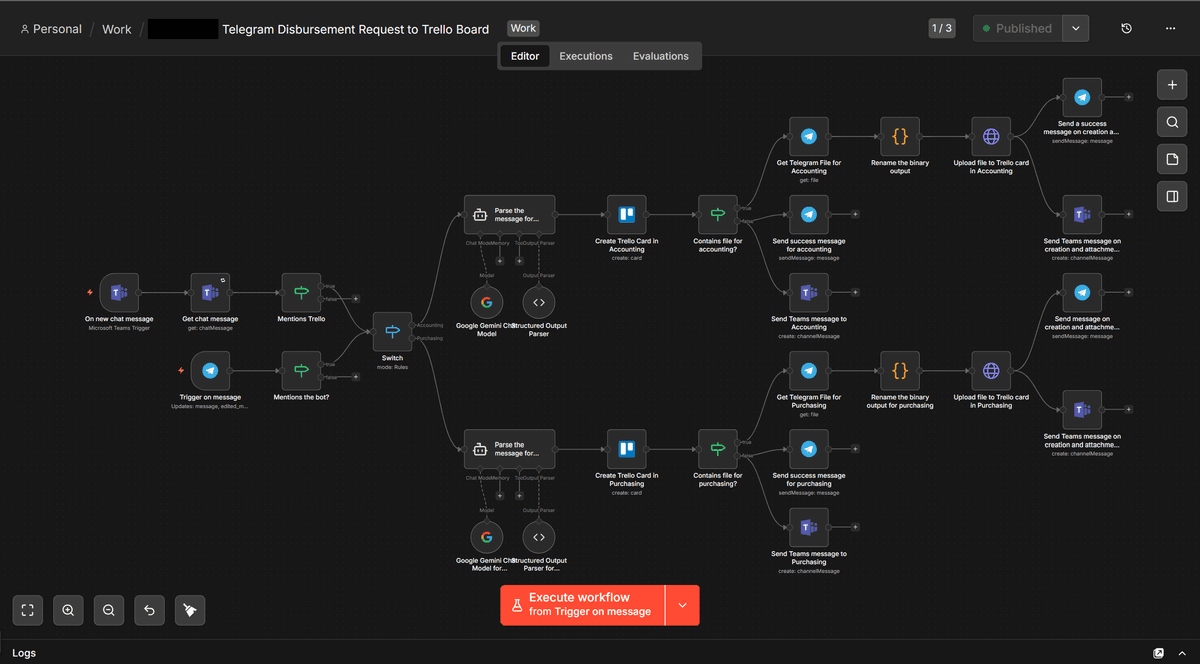This screenshot has height=664, width=1200.
Task: Undo the last workflow change
Action: click(149, 610)
